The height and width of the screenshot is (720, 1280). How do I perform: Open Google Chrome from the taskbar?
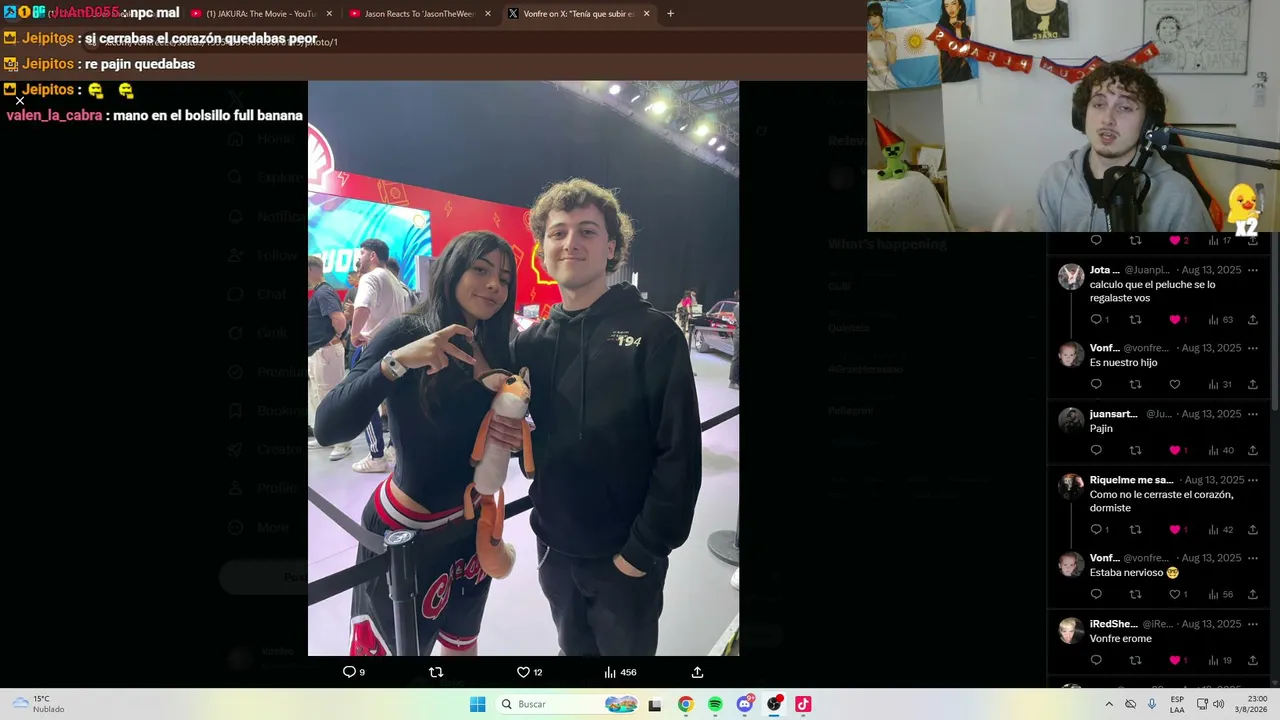coord(685,704)
